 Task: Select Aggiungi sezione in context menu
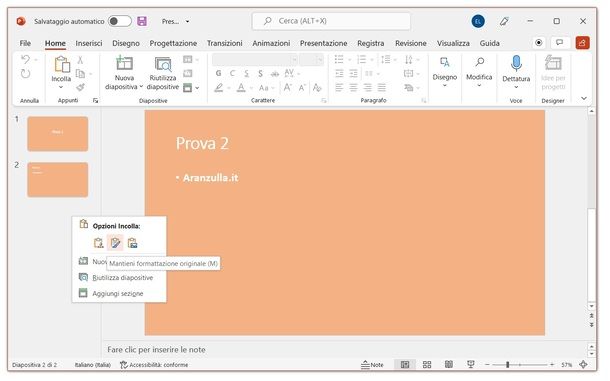point(119,293)
